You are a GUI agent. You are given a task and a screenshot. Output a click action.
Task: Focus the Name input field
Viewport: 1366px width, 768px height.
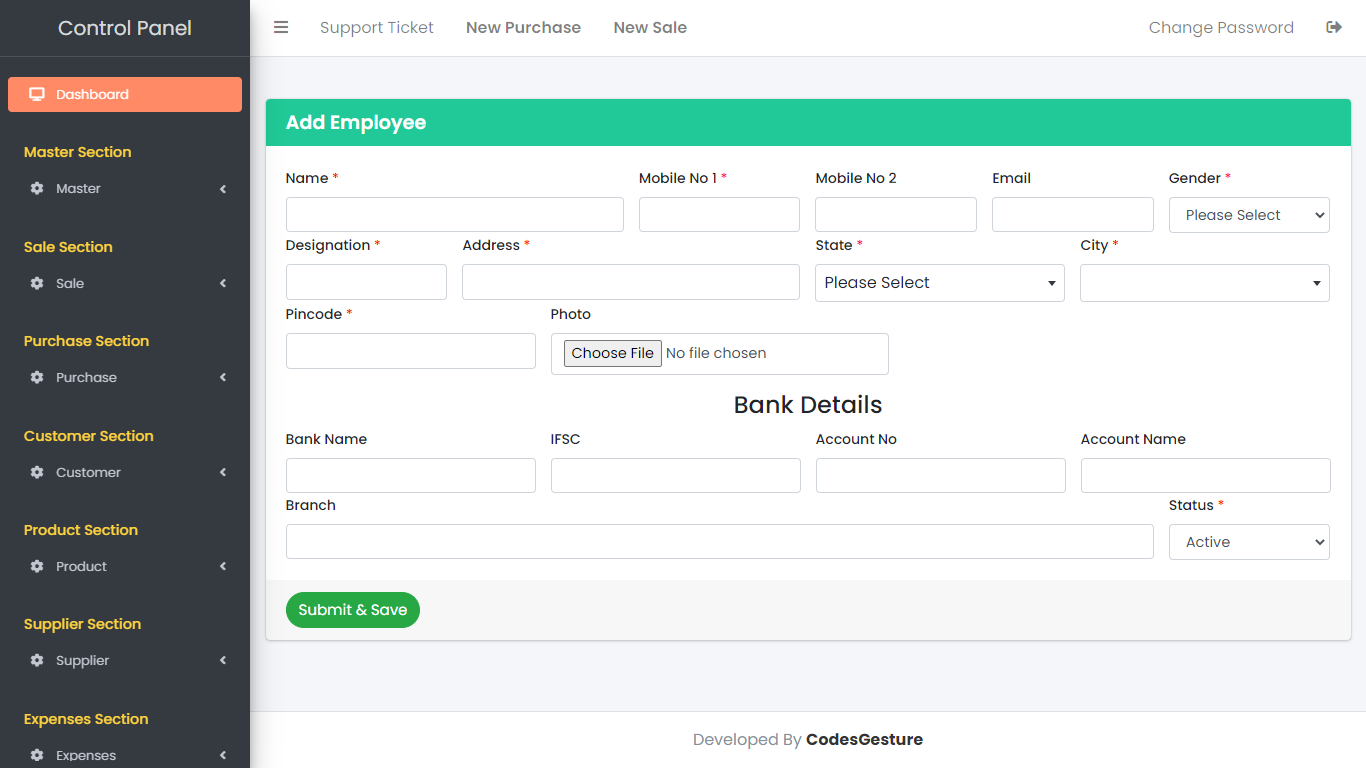(x=455, y=215)
